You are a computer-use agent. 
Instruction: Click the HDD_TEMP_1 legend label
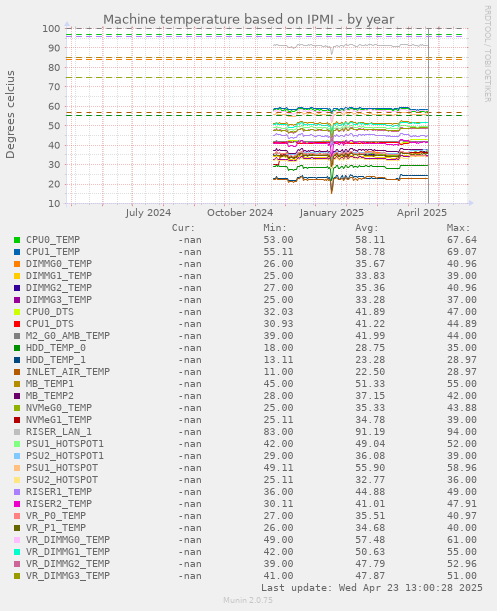coord(56,360)
